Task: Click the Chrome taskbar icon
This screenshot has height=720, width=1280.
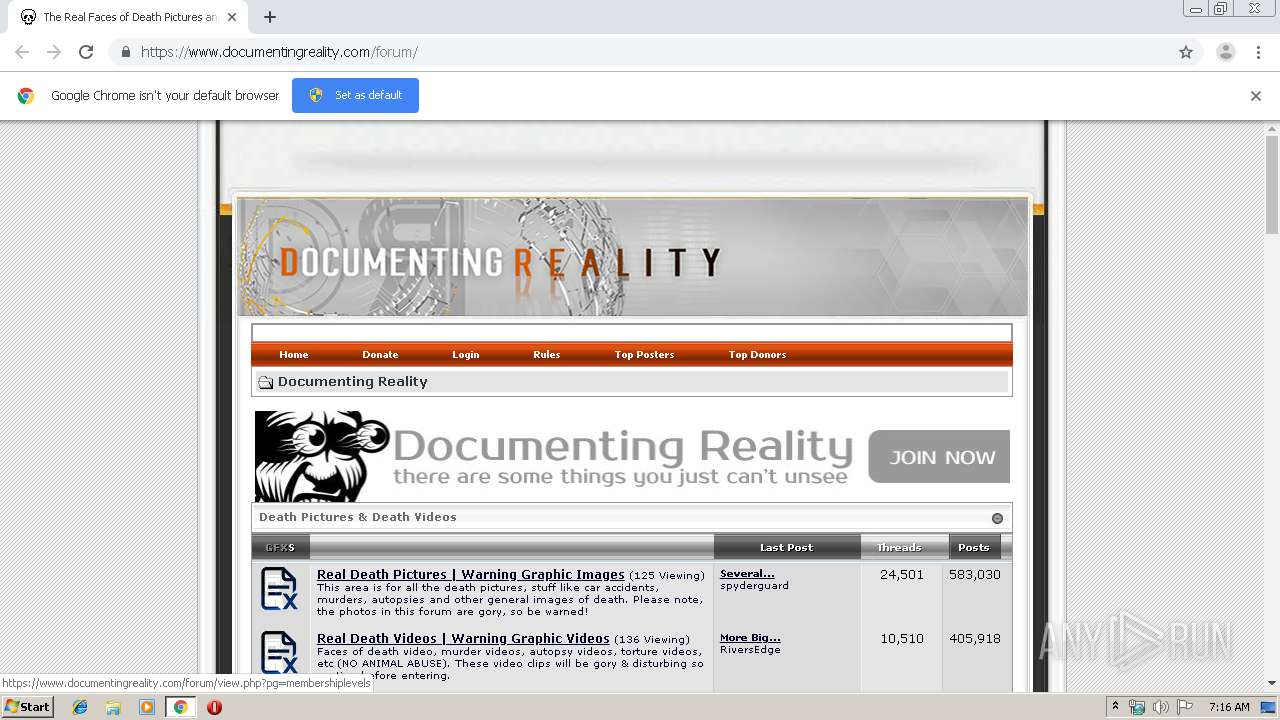Action: [x=180, y=707]
